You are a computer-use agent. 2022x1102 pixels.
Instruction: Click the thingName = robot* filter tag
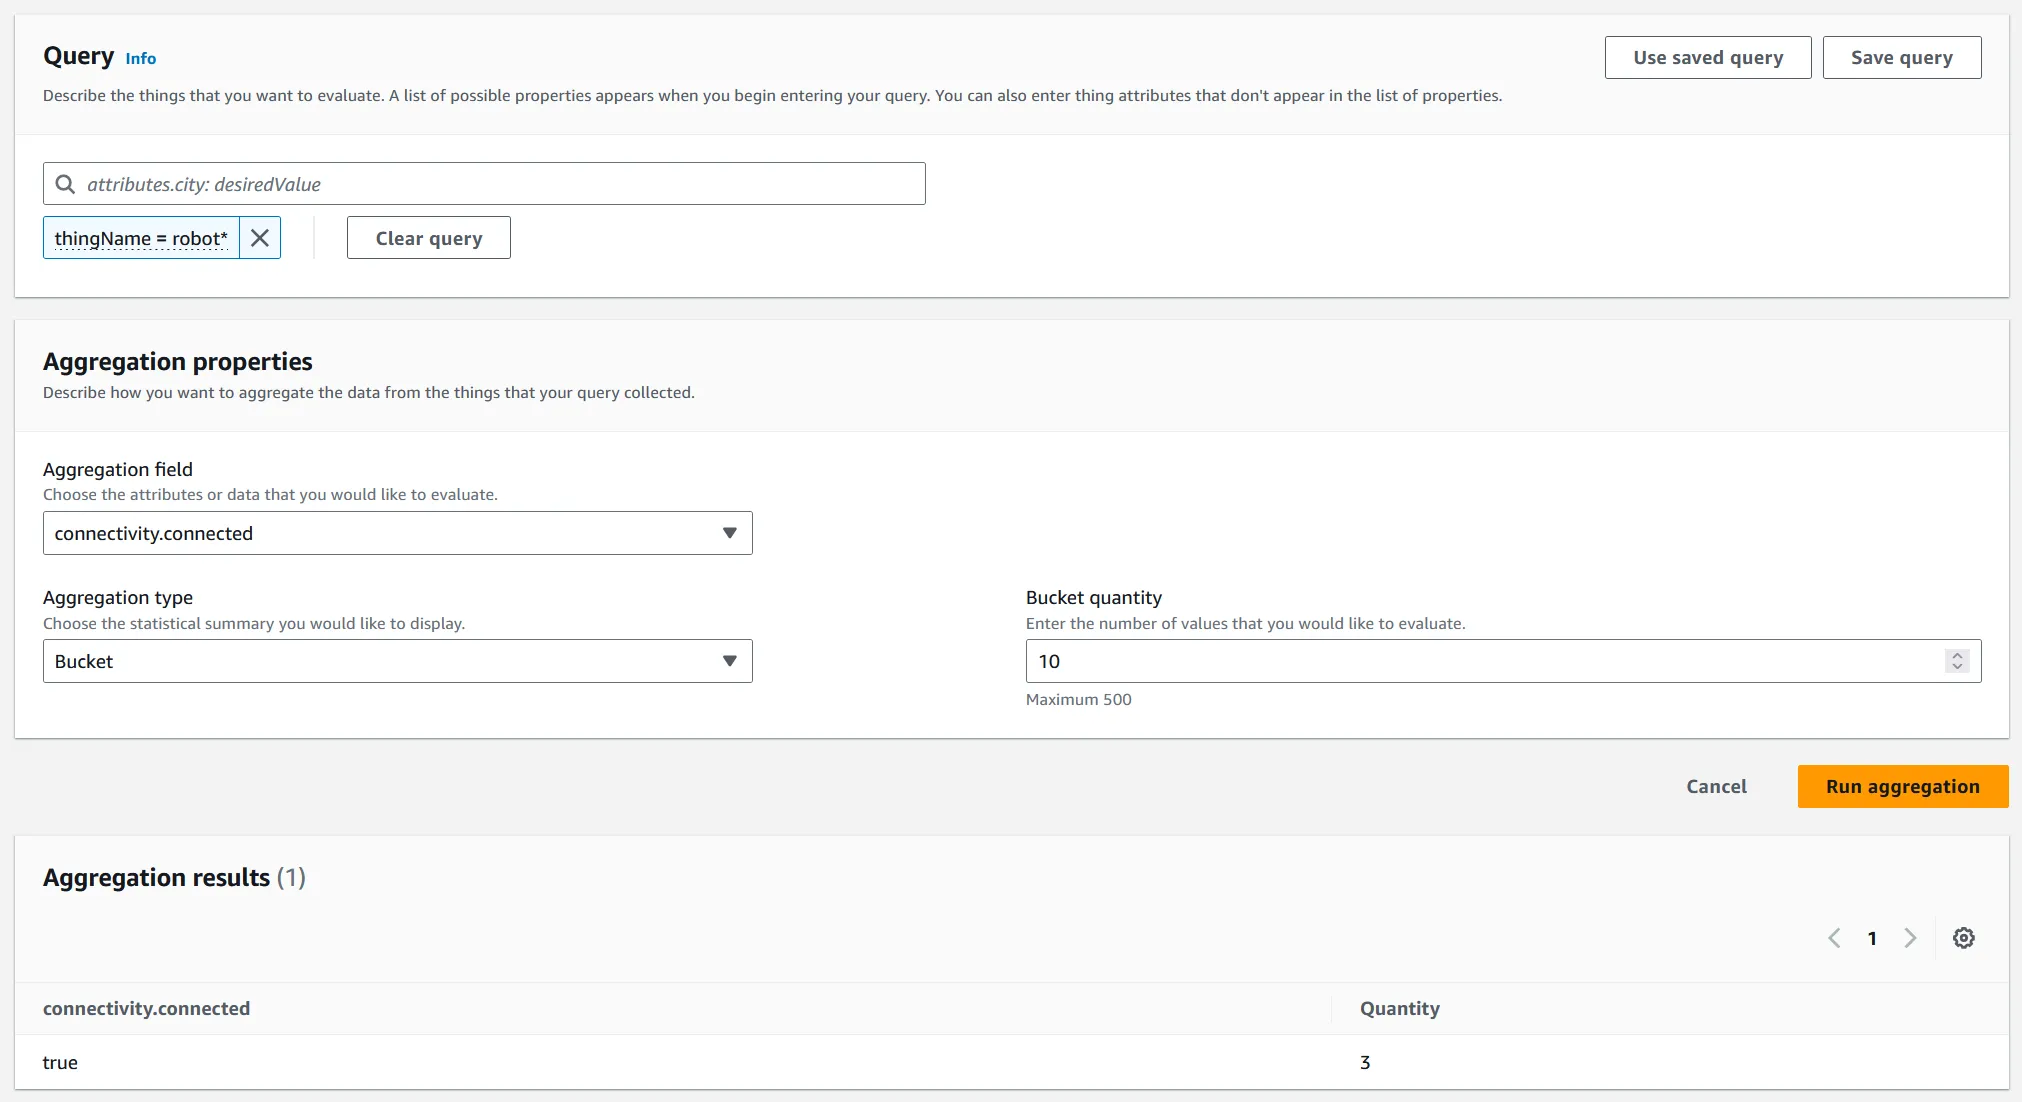coord(141,238)
